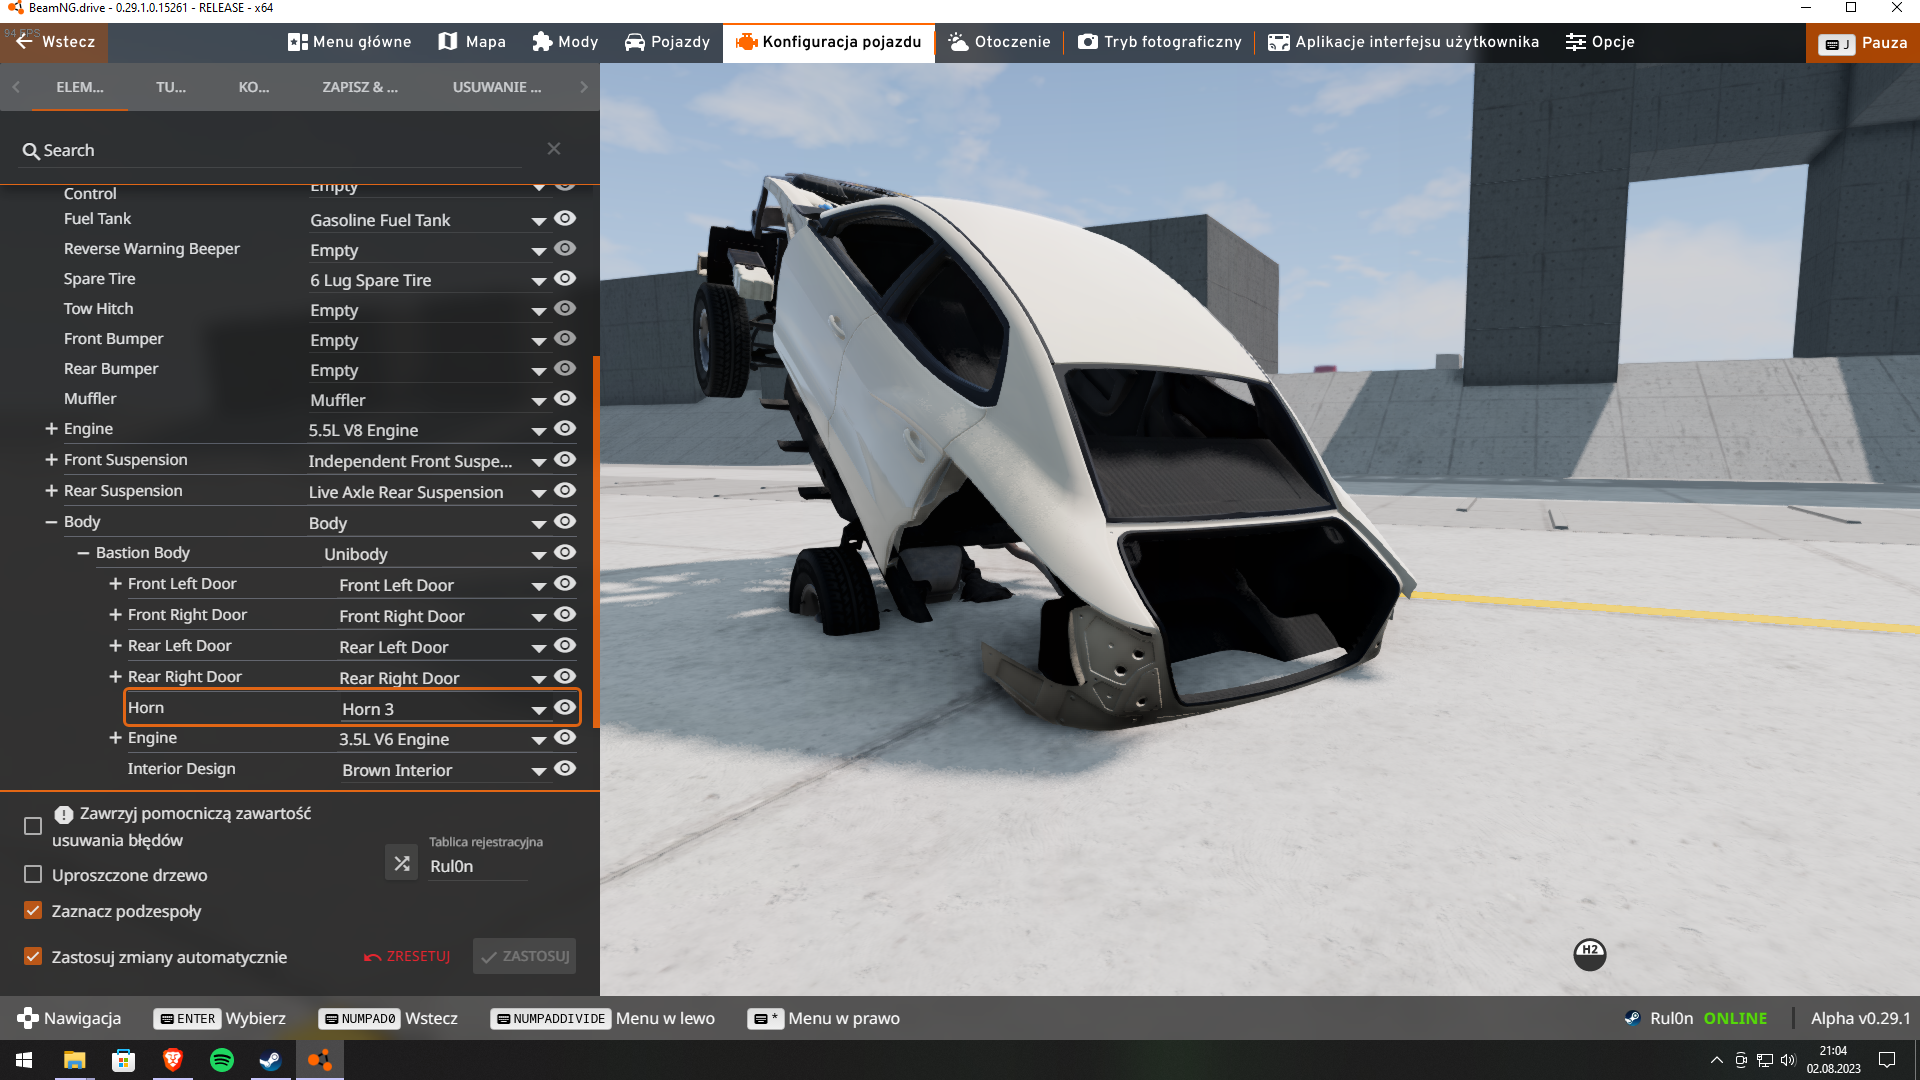This screenshot has height=1080, width=1920.
Task: Open the Brown Interior dropdown
Action: tap(444, 770)
